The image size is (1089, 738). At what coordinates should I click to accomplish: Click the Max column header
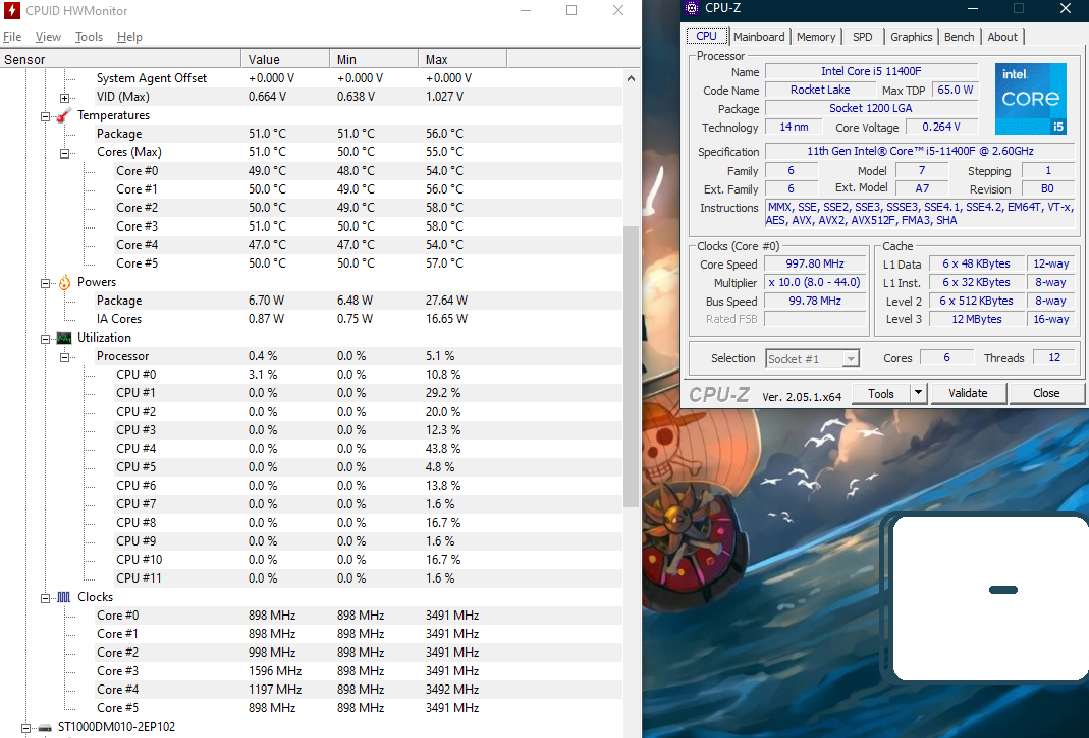click(463, 59)
